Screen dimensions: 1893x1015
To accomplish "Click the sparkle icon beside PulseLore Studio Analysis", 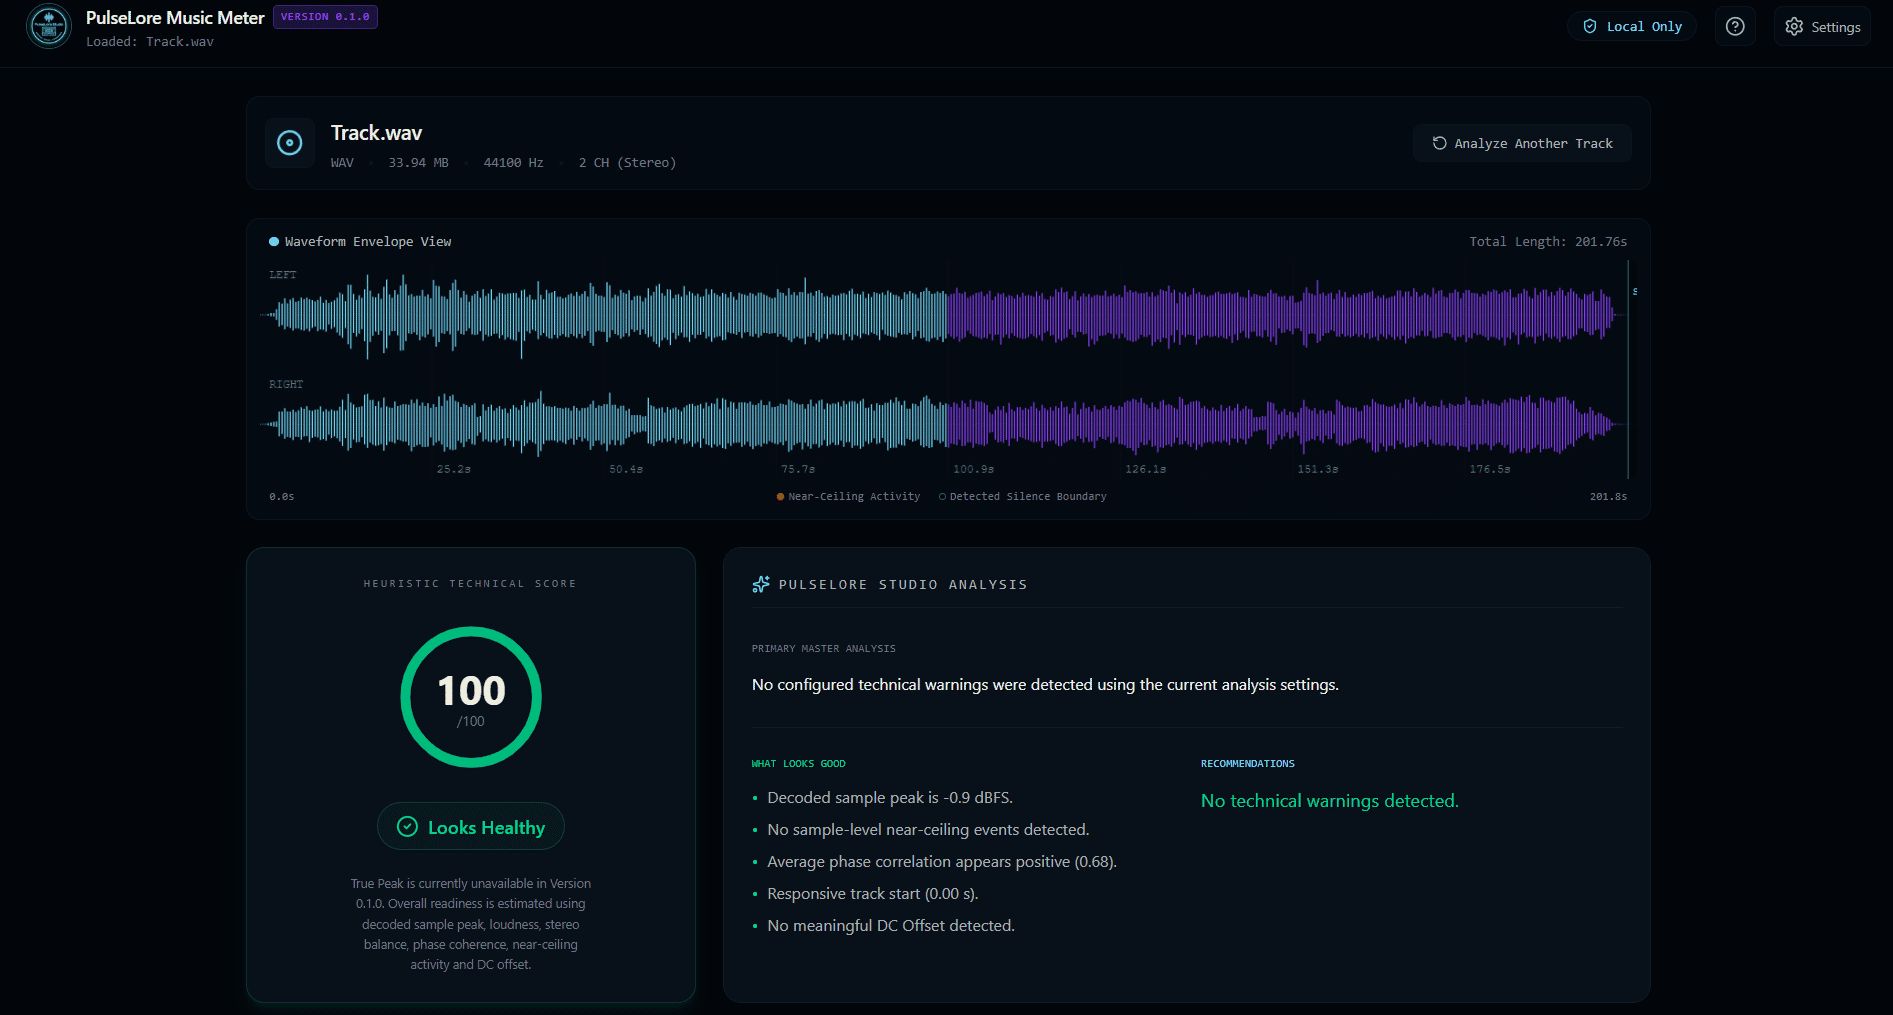I will 761,584.
